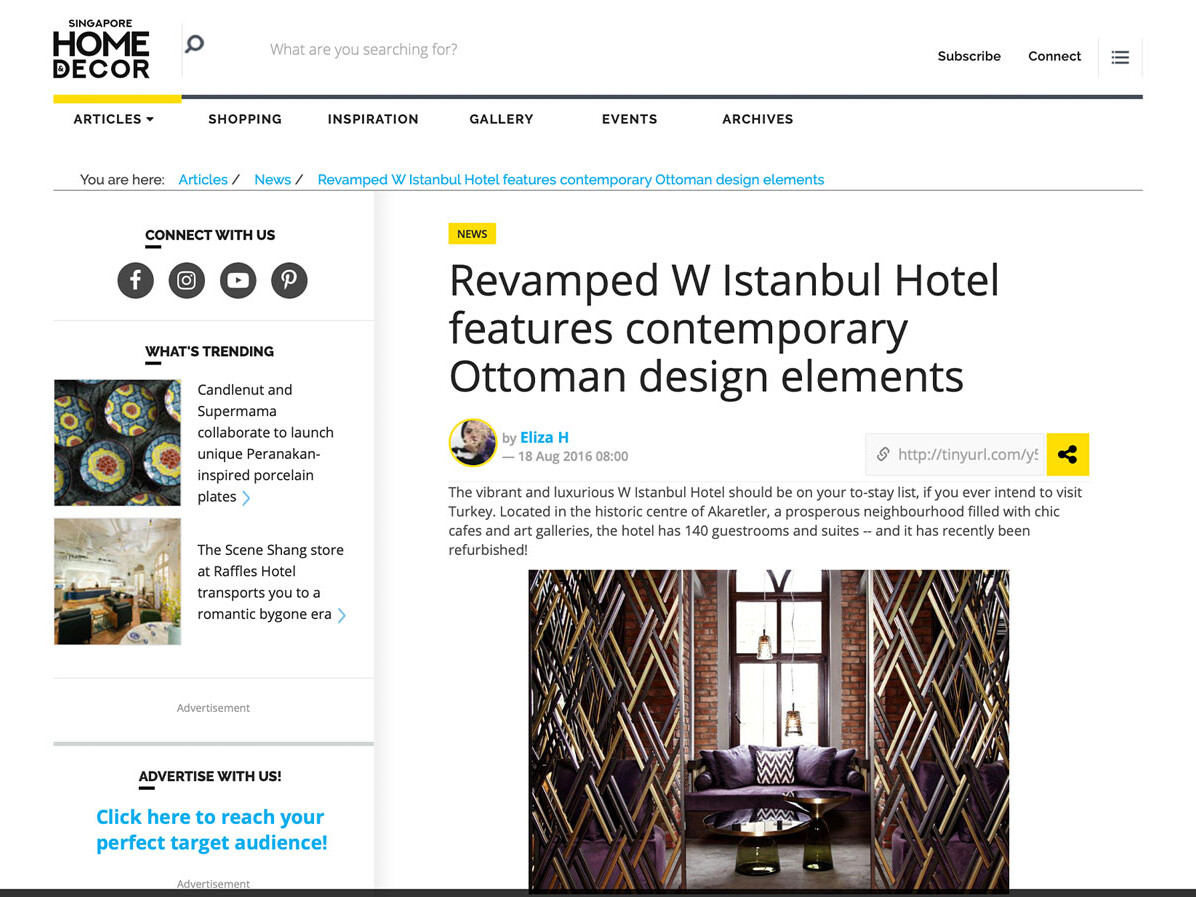Click the Subscribe link

tap(969, 56)
